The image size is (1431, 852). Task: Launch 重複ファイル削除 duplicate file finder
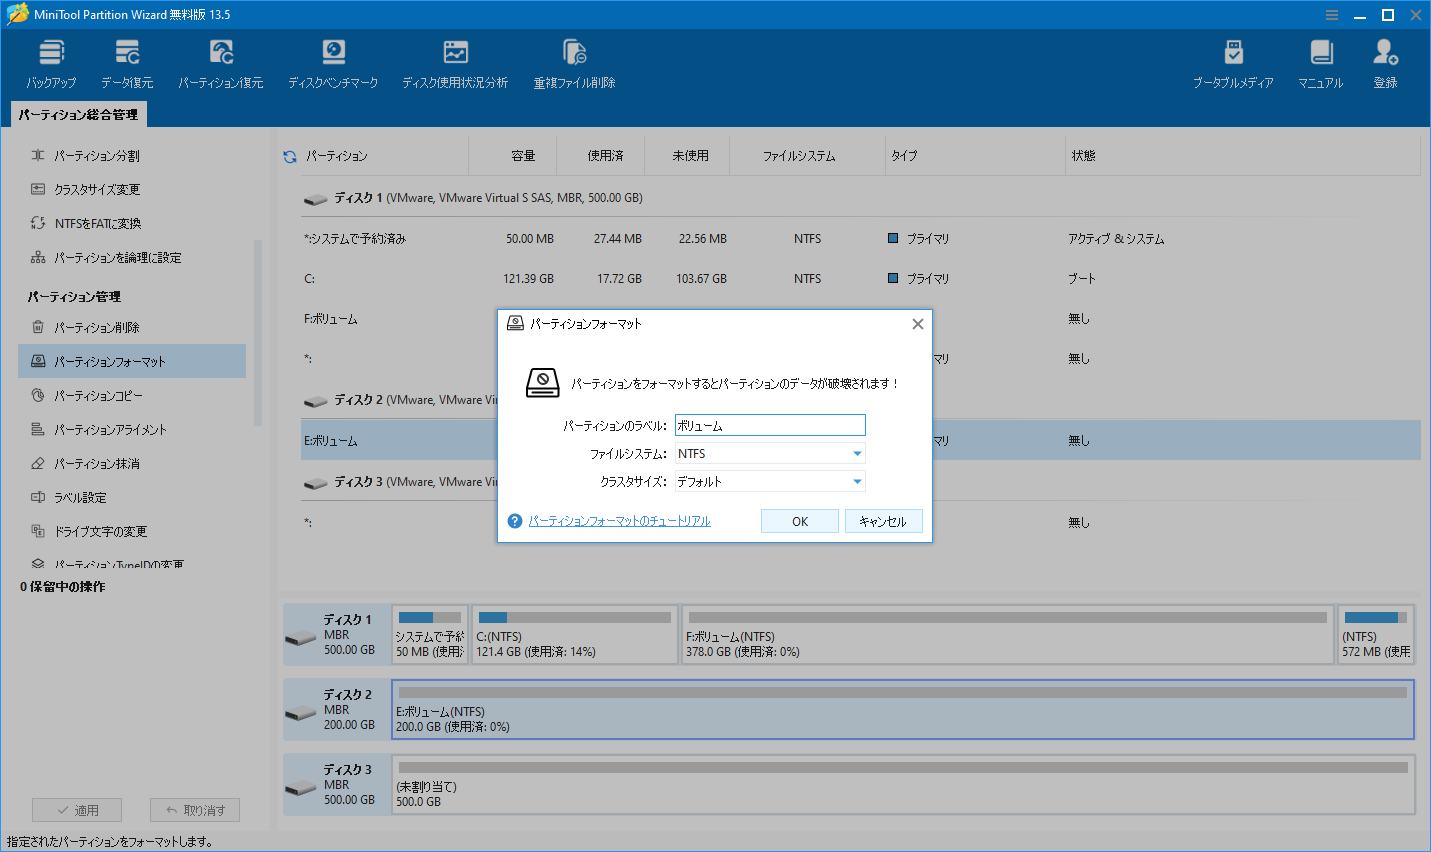pyautogui.click(x=573, y=61)
